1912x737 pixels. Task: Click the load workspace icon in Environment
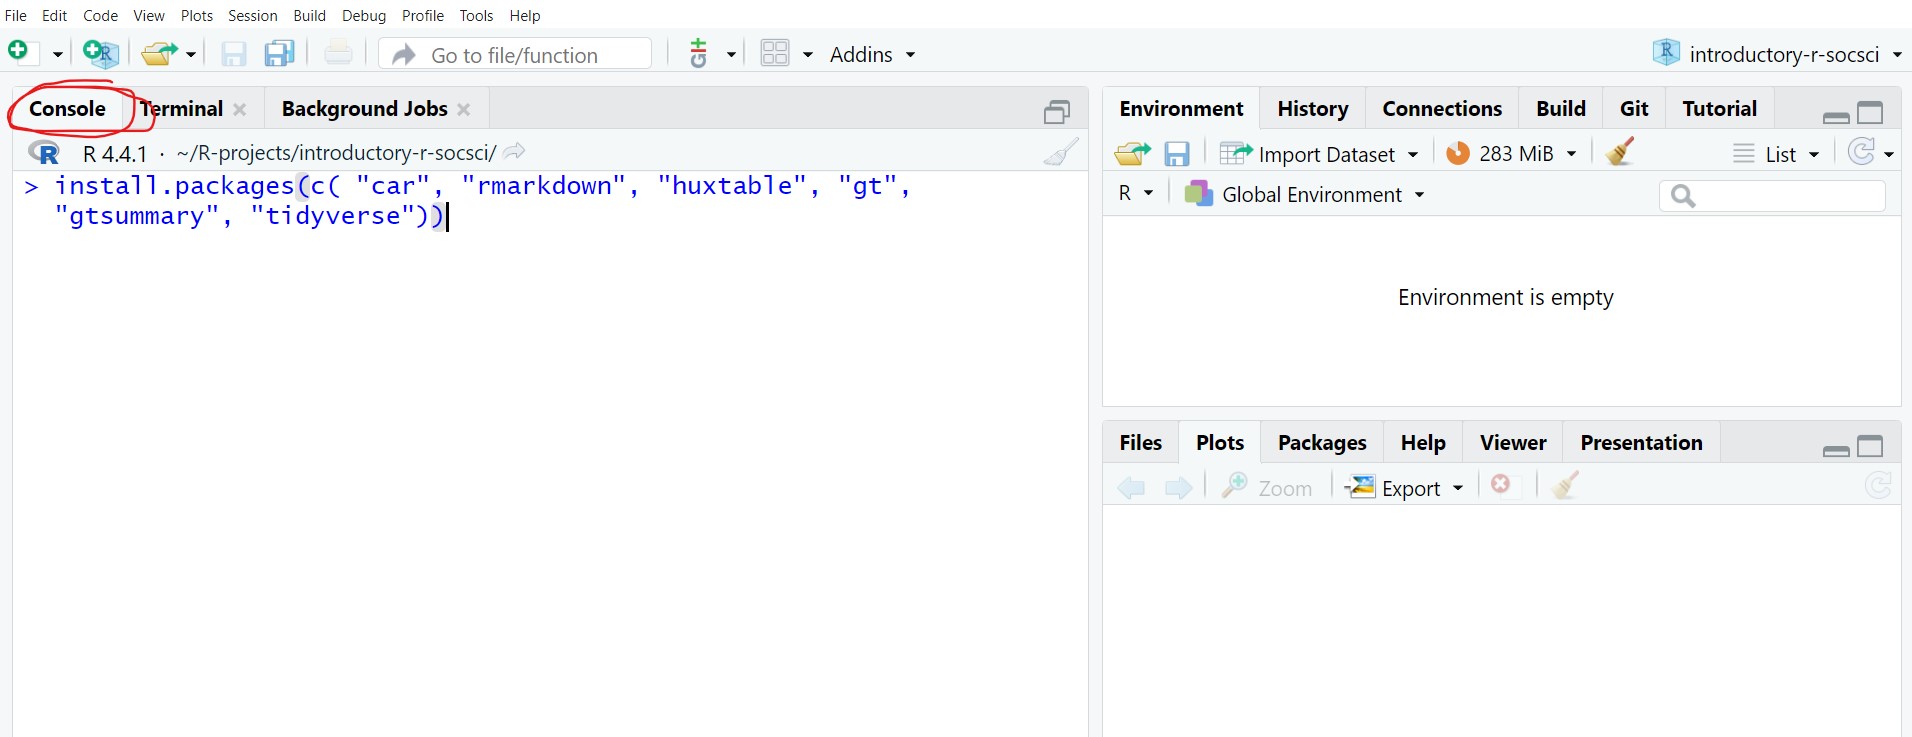coord(1132,153)
